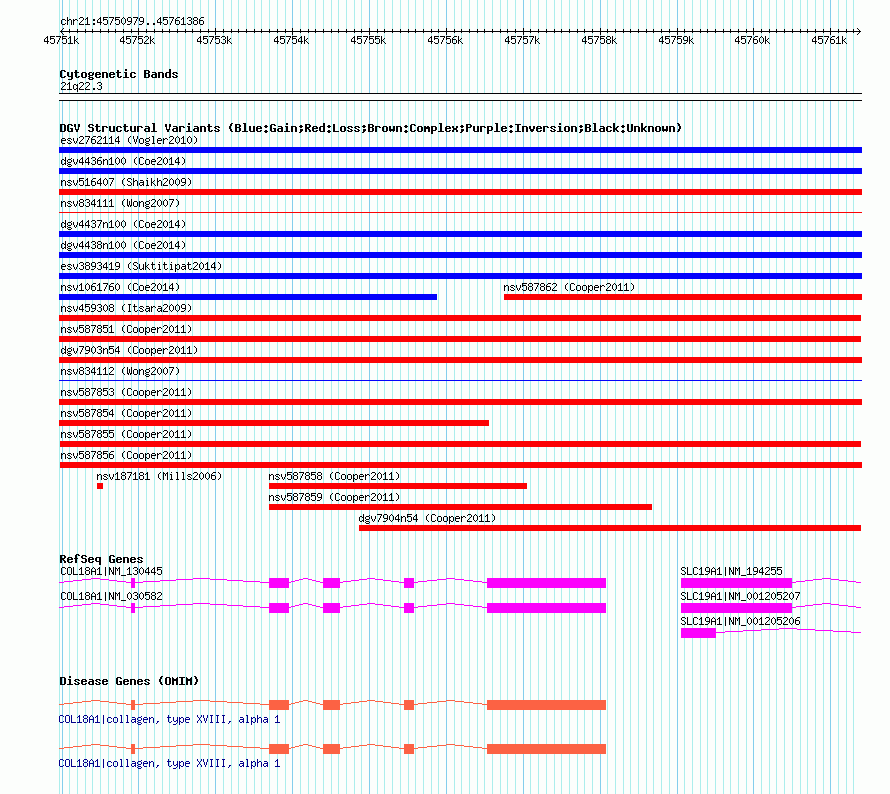Click the RefSeq Genes track title
Image resolution: width=890 pixels, height=794 pixels.
pyautogui.click(x=101, y=559)
